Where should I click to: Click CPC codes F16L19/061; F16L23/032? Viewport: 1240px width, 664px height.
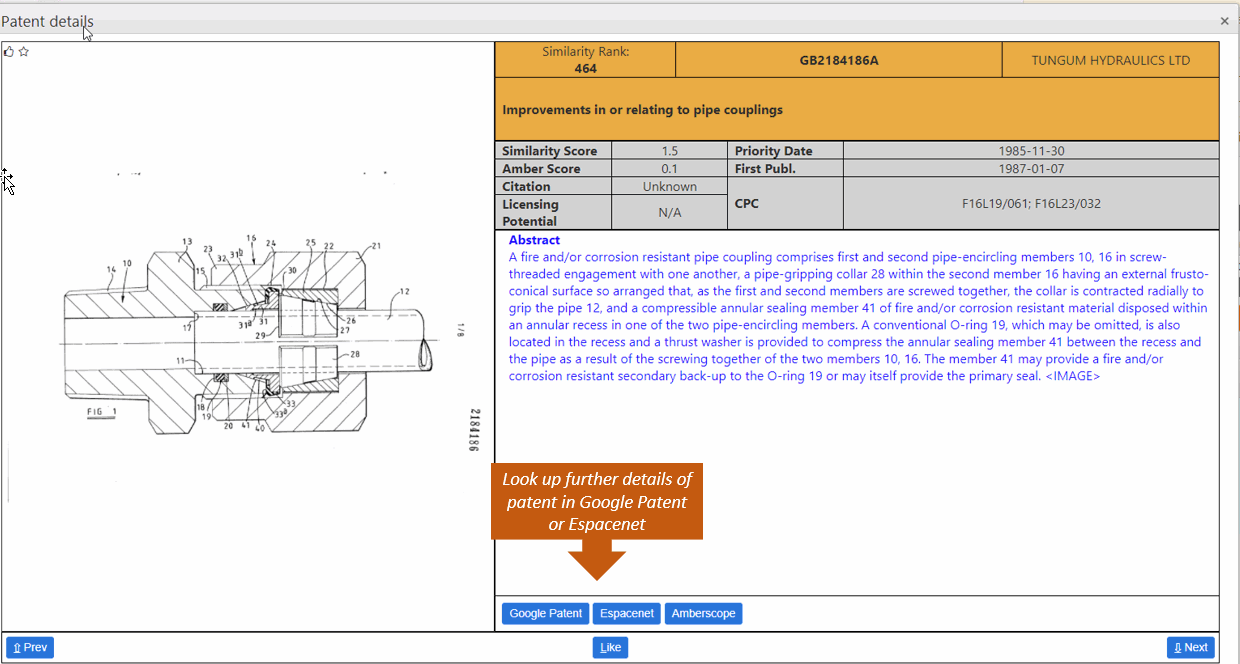pyautogui.click(x=1031, y=203)
